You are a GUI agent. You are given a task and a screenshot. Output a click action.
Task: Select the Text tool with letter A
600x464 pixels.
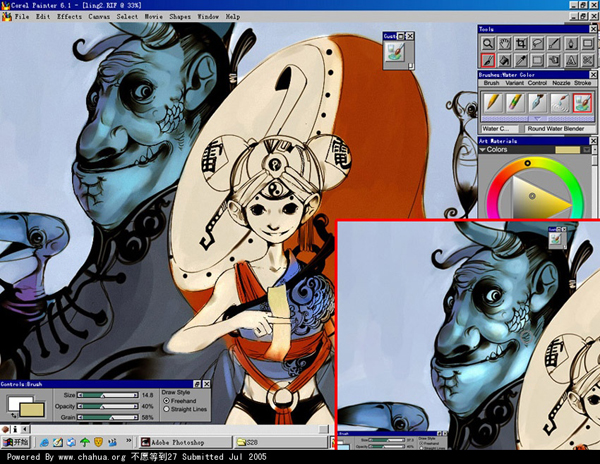tap(571, 60)
